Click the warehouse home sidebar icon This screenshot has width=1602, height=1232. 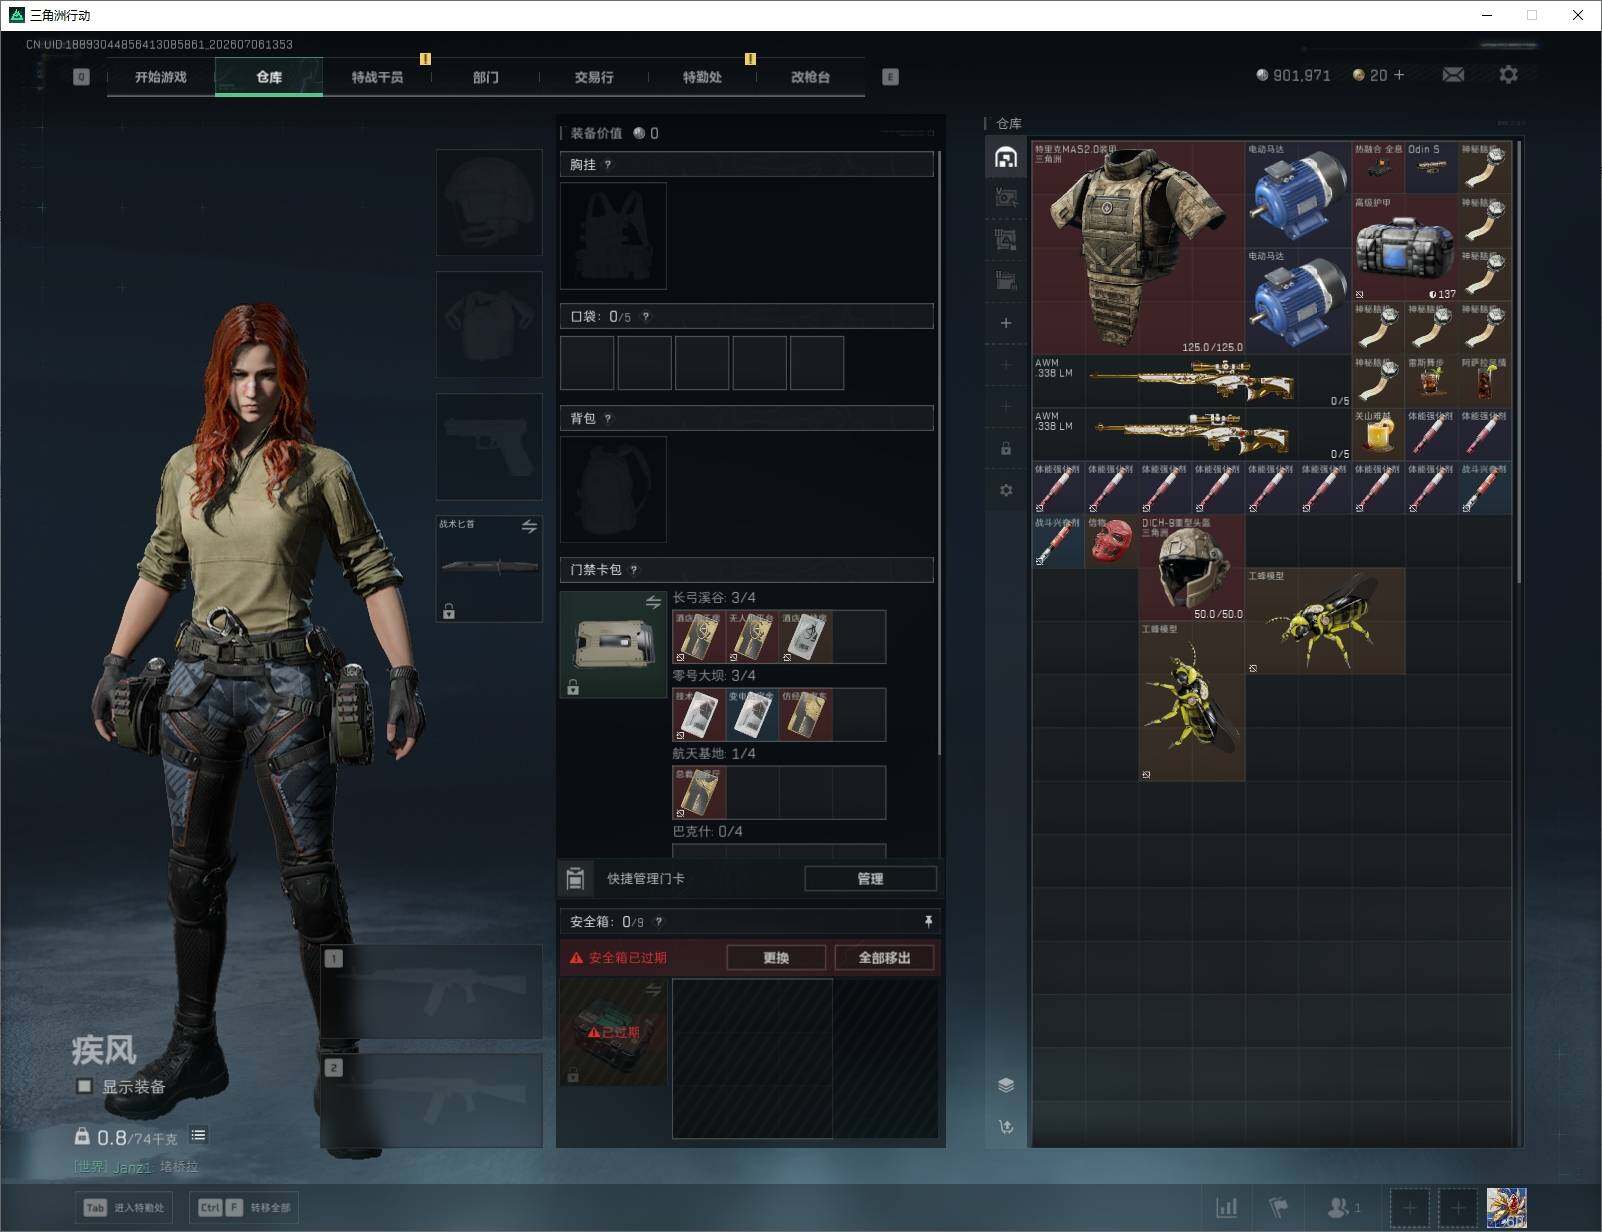point(1006,157)
